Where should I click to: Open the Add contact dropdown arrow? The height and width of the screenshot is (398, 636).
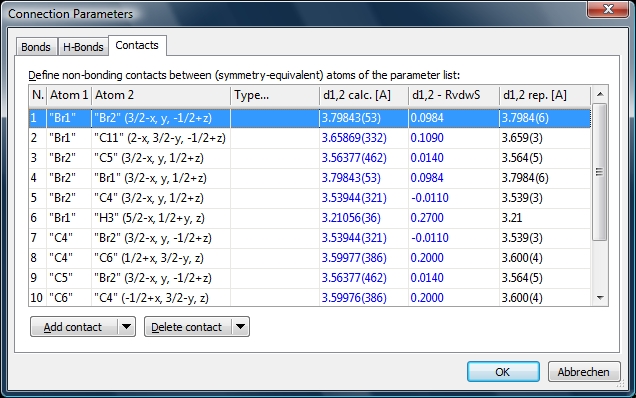point(127,327)
